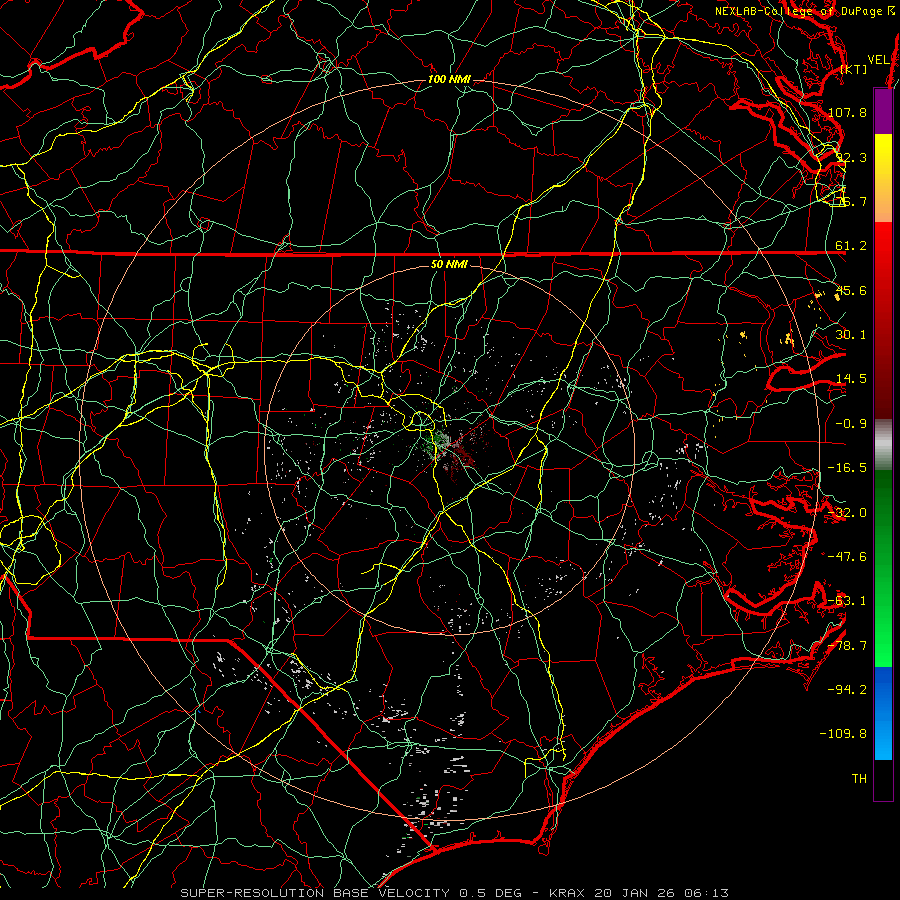Click the TH label on the legend

pos(859,779)
